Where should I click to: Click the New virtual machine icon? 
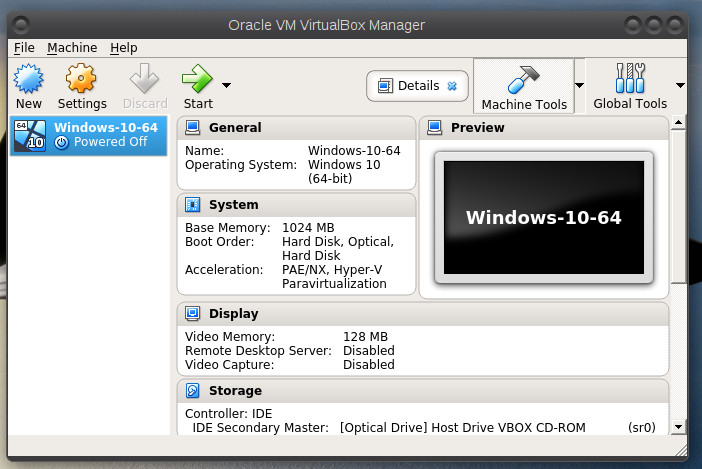[28, 78]
